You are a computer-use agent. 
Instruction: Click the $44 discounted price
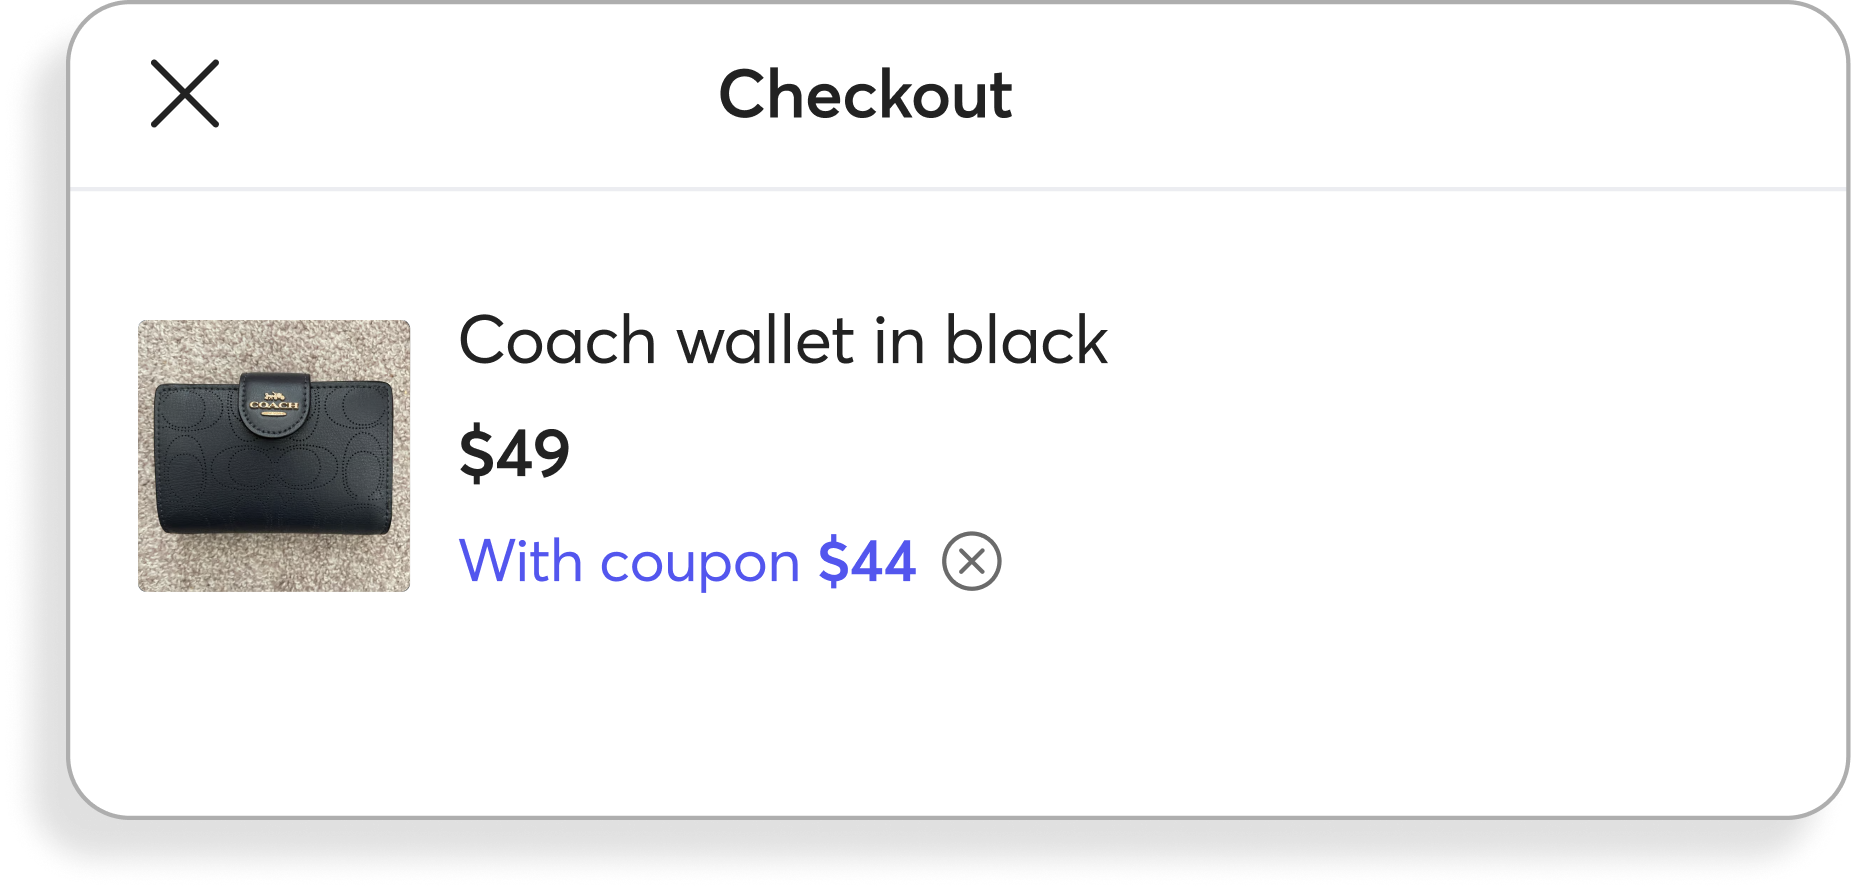866,562
